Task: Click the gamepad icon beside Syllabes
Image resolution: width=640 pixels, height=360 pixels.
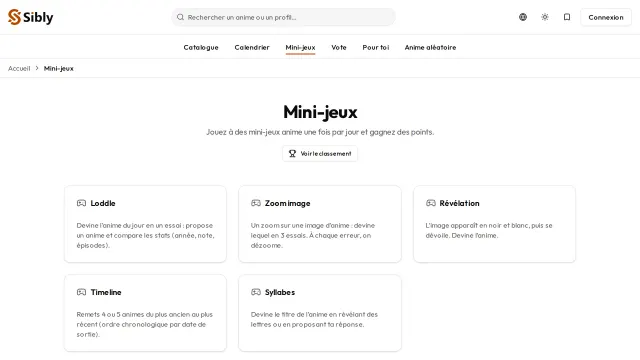Action: coord(256,292)
